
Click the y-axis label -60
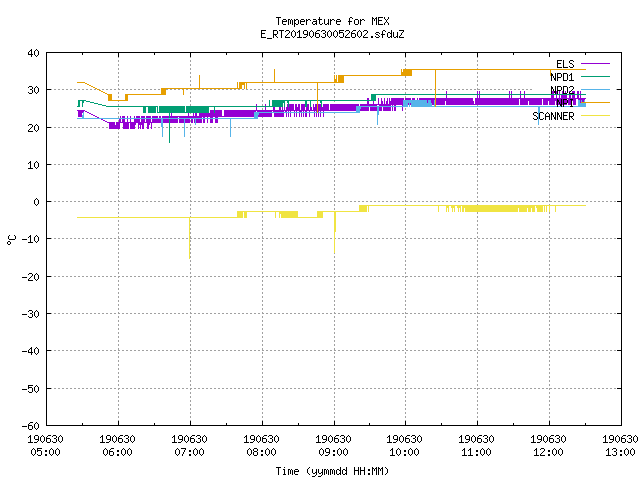click(x=31, y=426)
